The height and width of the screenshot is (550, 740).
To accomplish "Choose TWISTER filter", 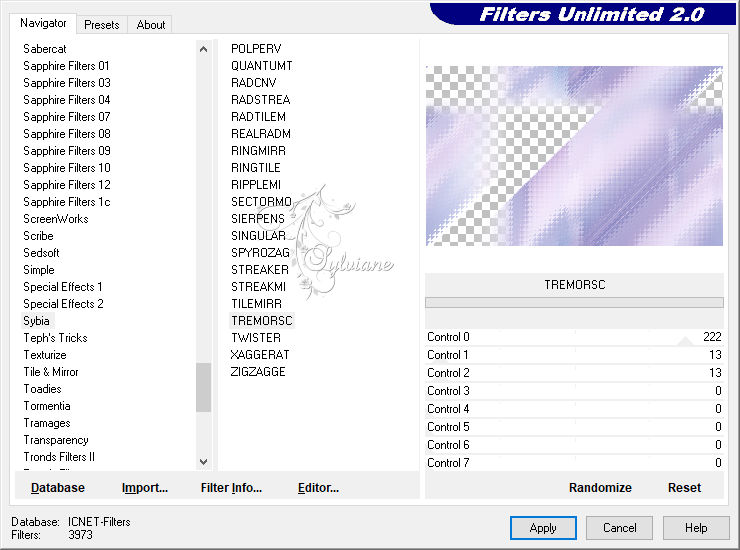I will tap(256, 338).
